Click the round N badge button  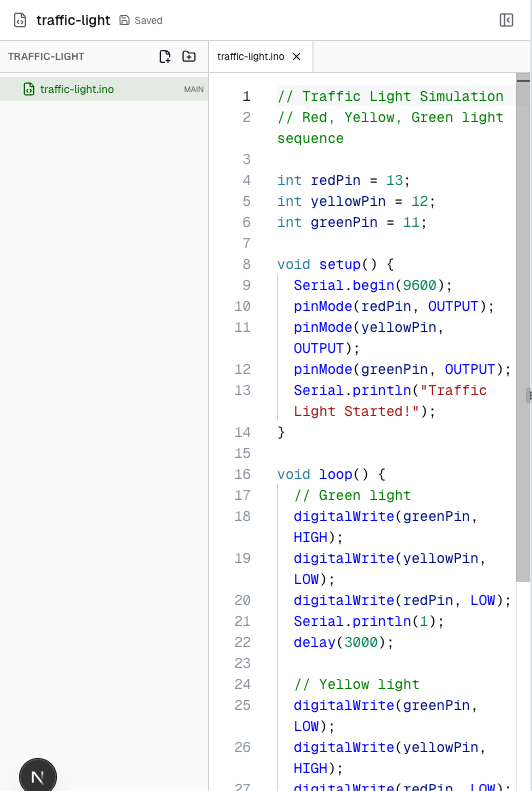point(38,776)
